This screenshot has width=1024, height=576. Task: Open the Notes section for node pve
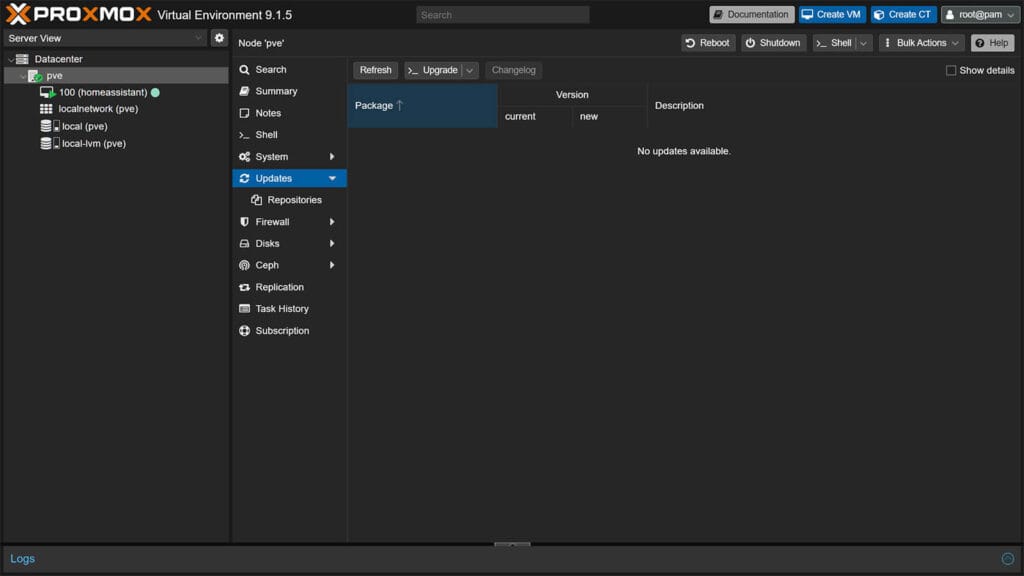point(266,113)
